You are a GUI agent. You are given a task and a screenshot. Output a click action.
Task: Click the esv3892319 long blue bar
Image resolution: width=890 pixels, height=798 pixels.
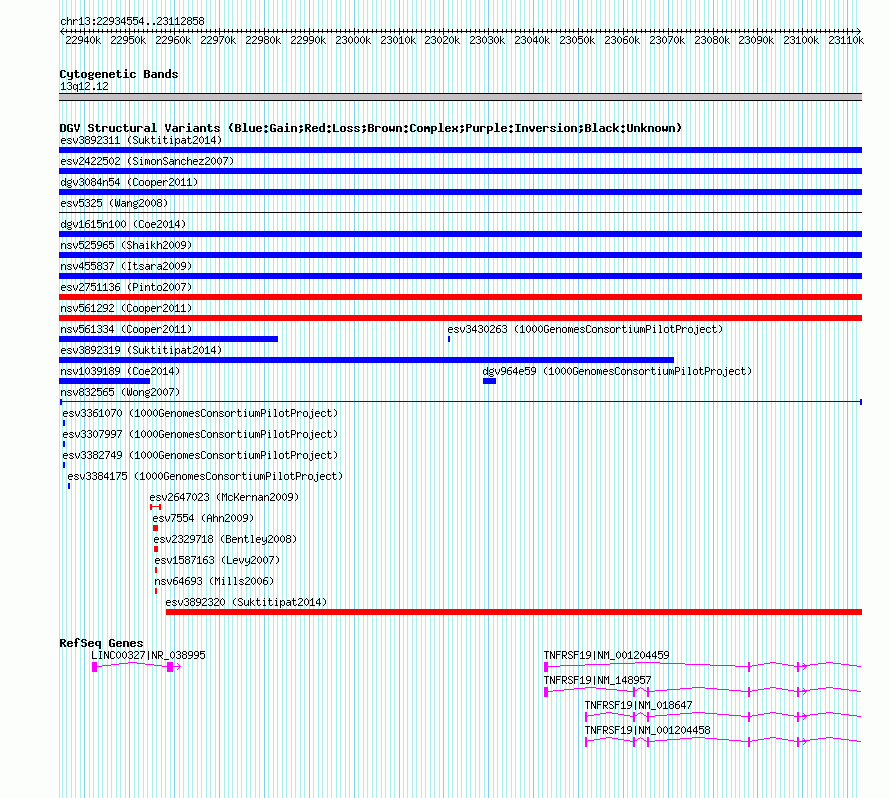point(367,360)
